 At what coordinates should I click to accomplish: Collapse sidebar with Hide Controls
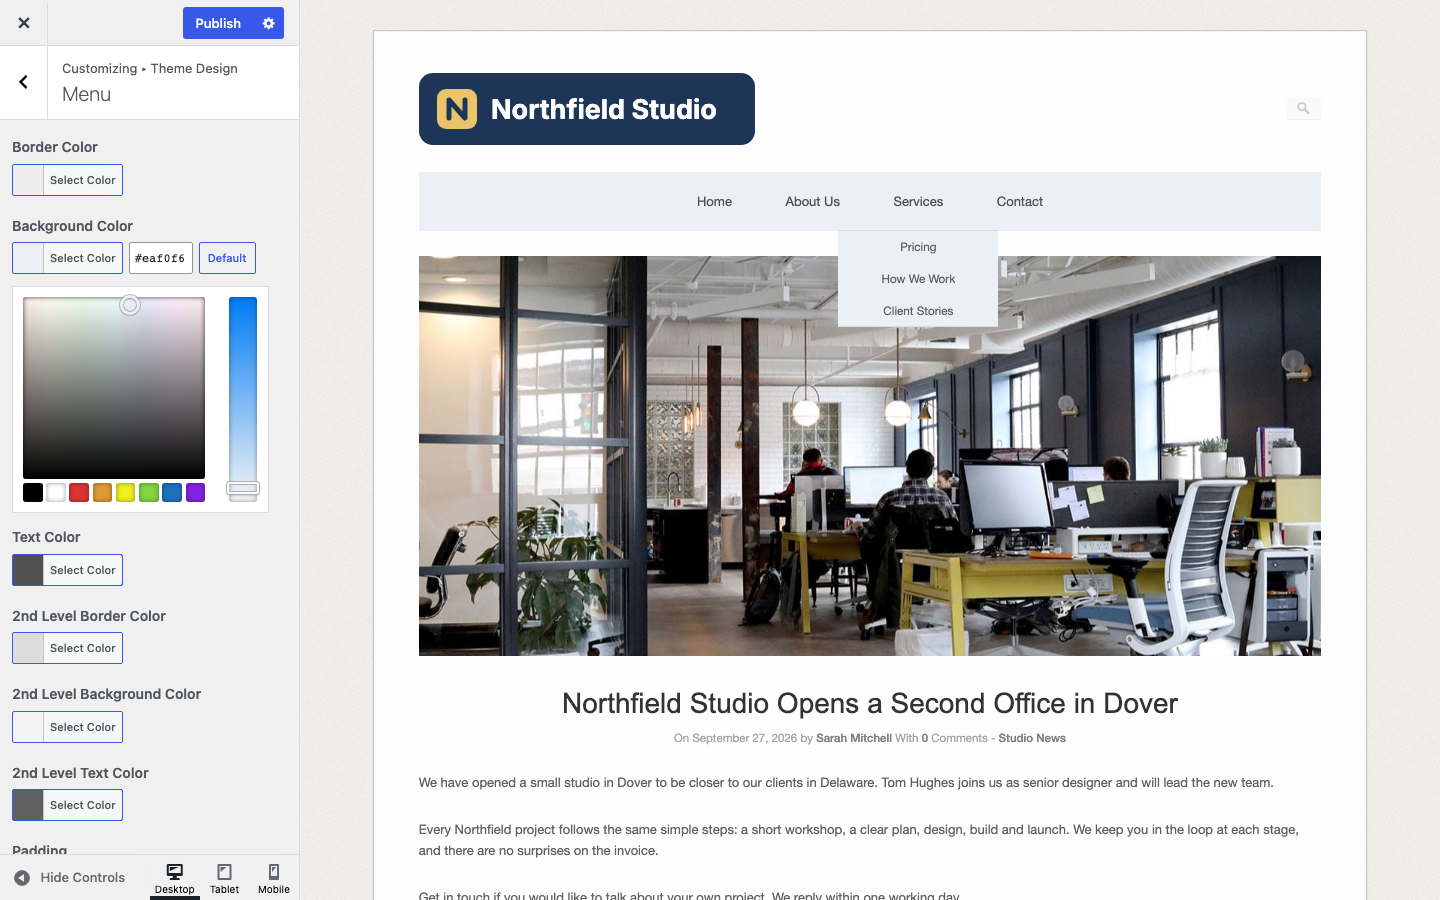coord(70,878)
